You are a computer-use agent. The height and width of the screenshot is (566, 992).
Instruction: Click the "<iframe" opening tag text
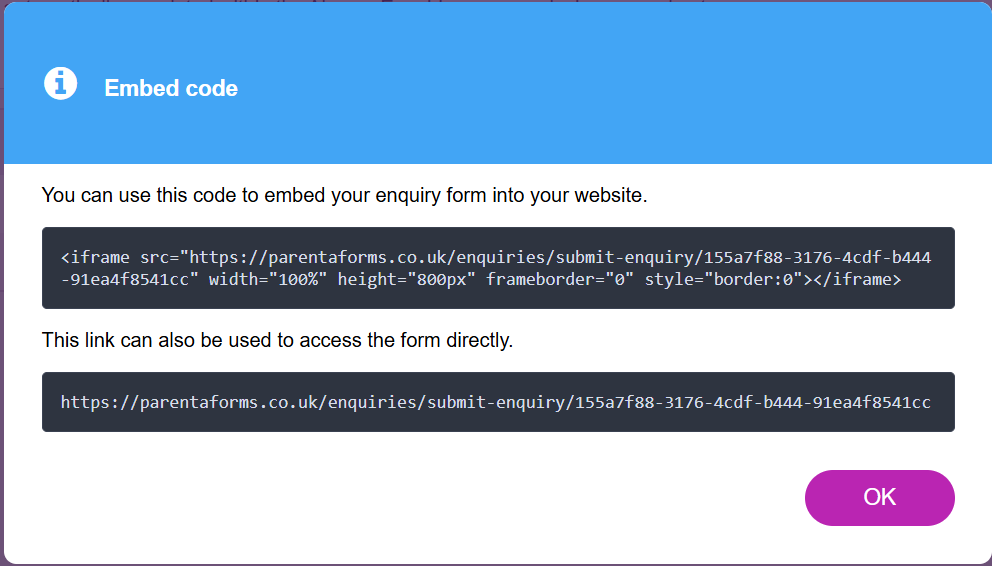coord(96,257)
